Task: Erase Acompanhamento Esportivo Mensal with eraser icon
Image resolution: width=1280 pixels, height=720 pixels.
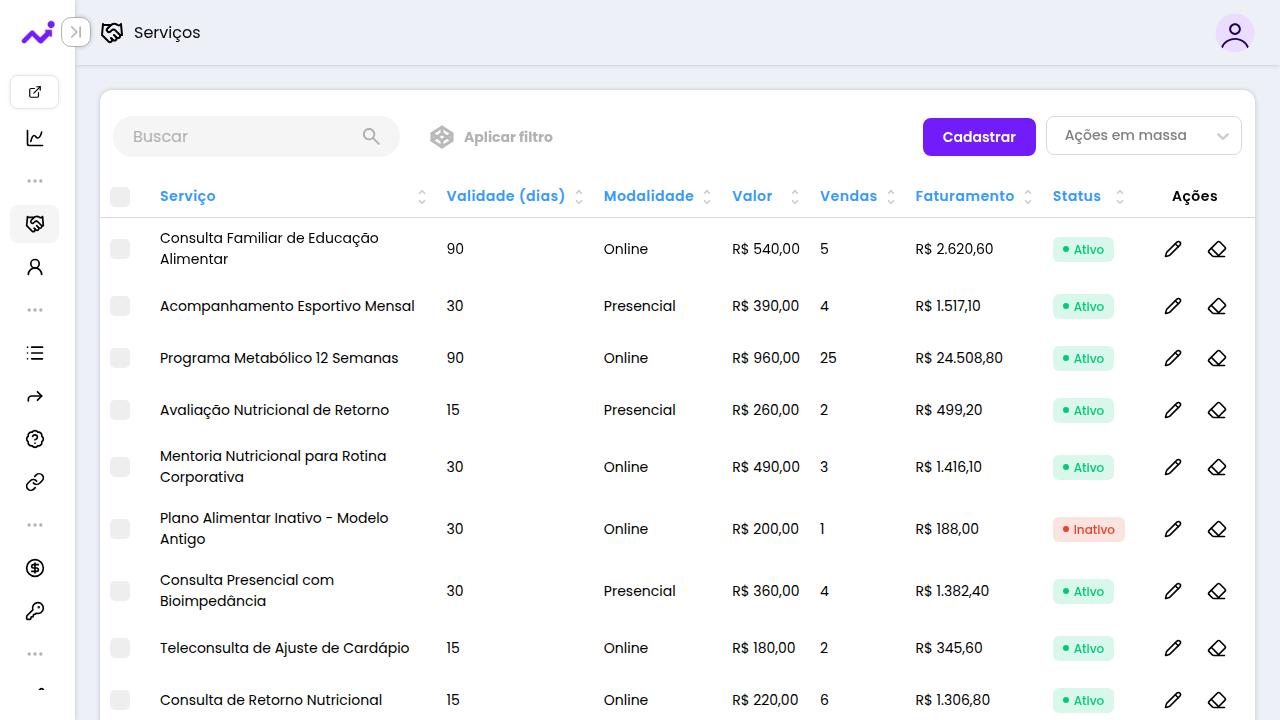Action: pos(1217,306)
